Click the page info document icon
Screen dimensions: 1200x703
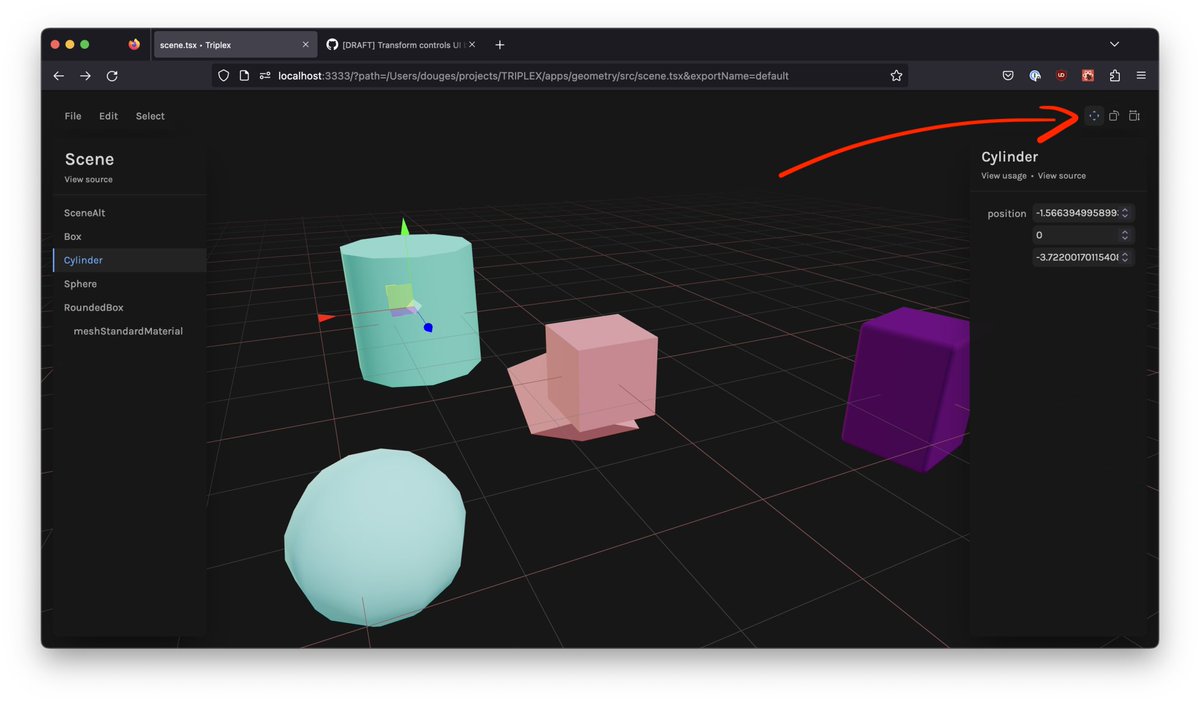[x=244, y=76]
